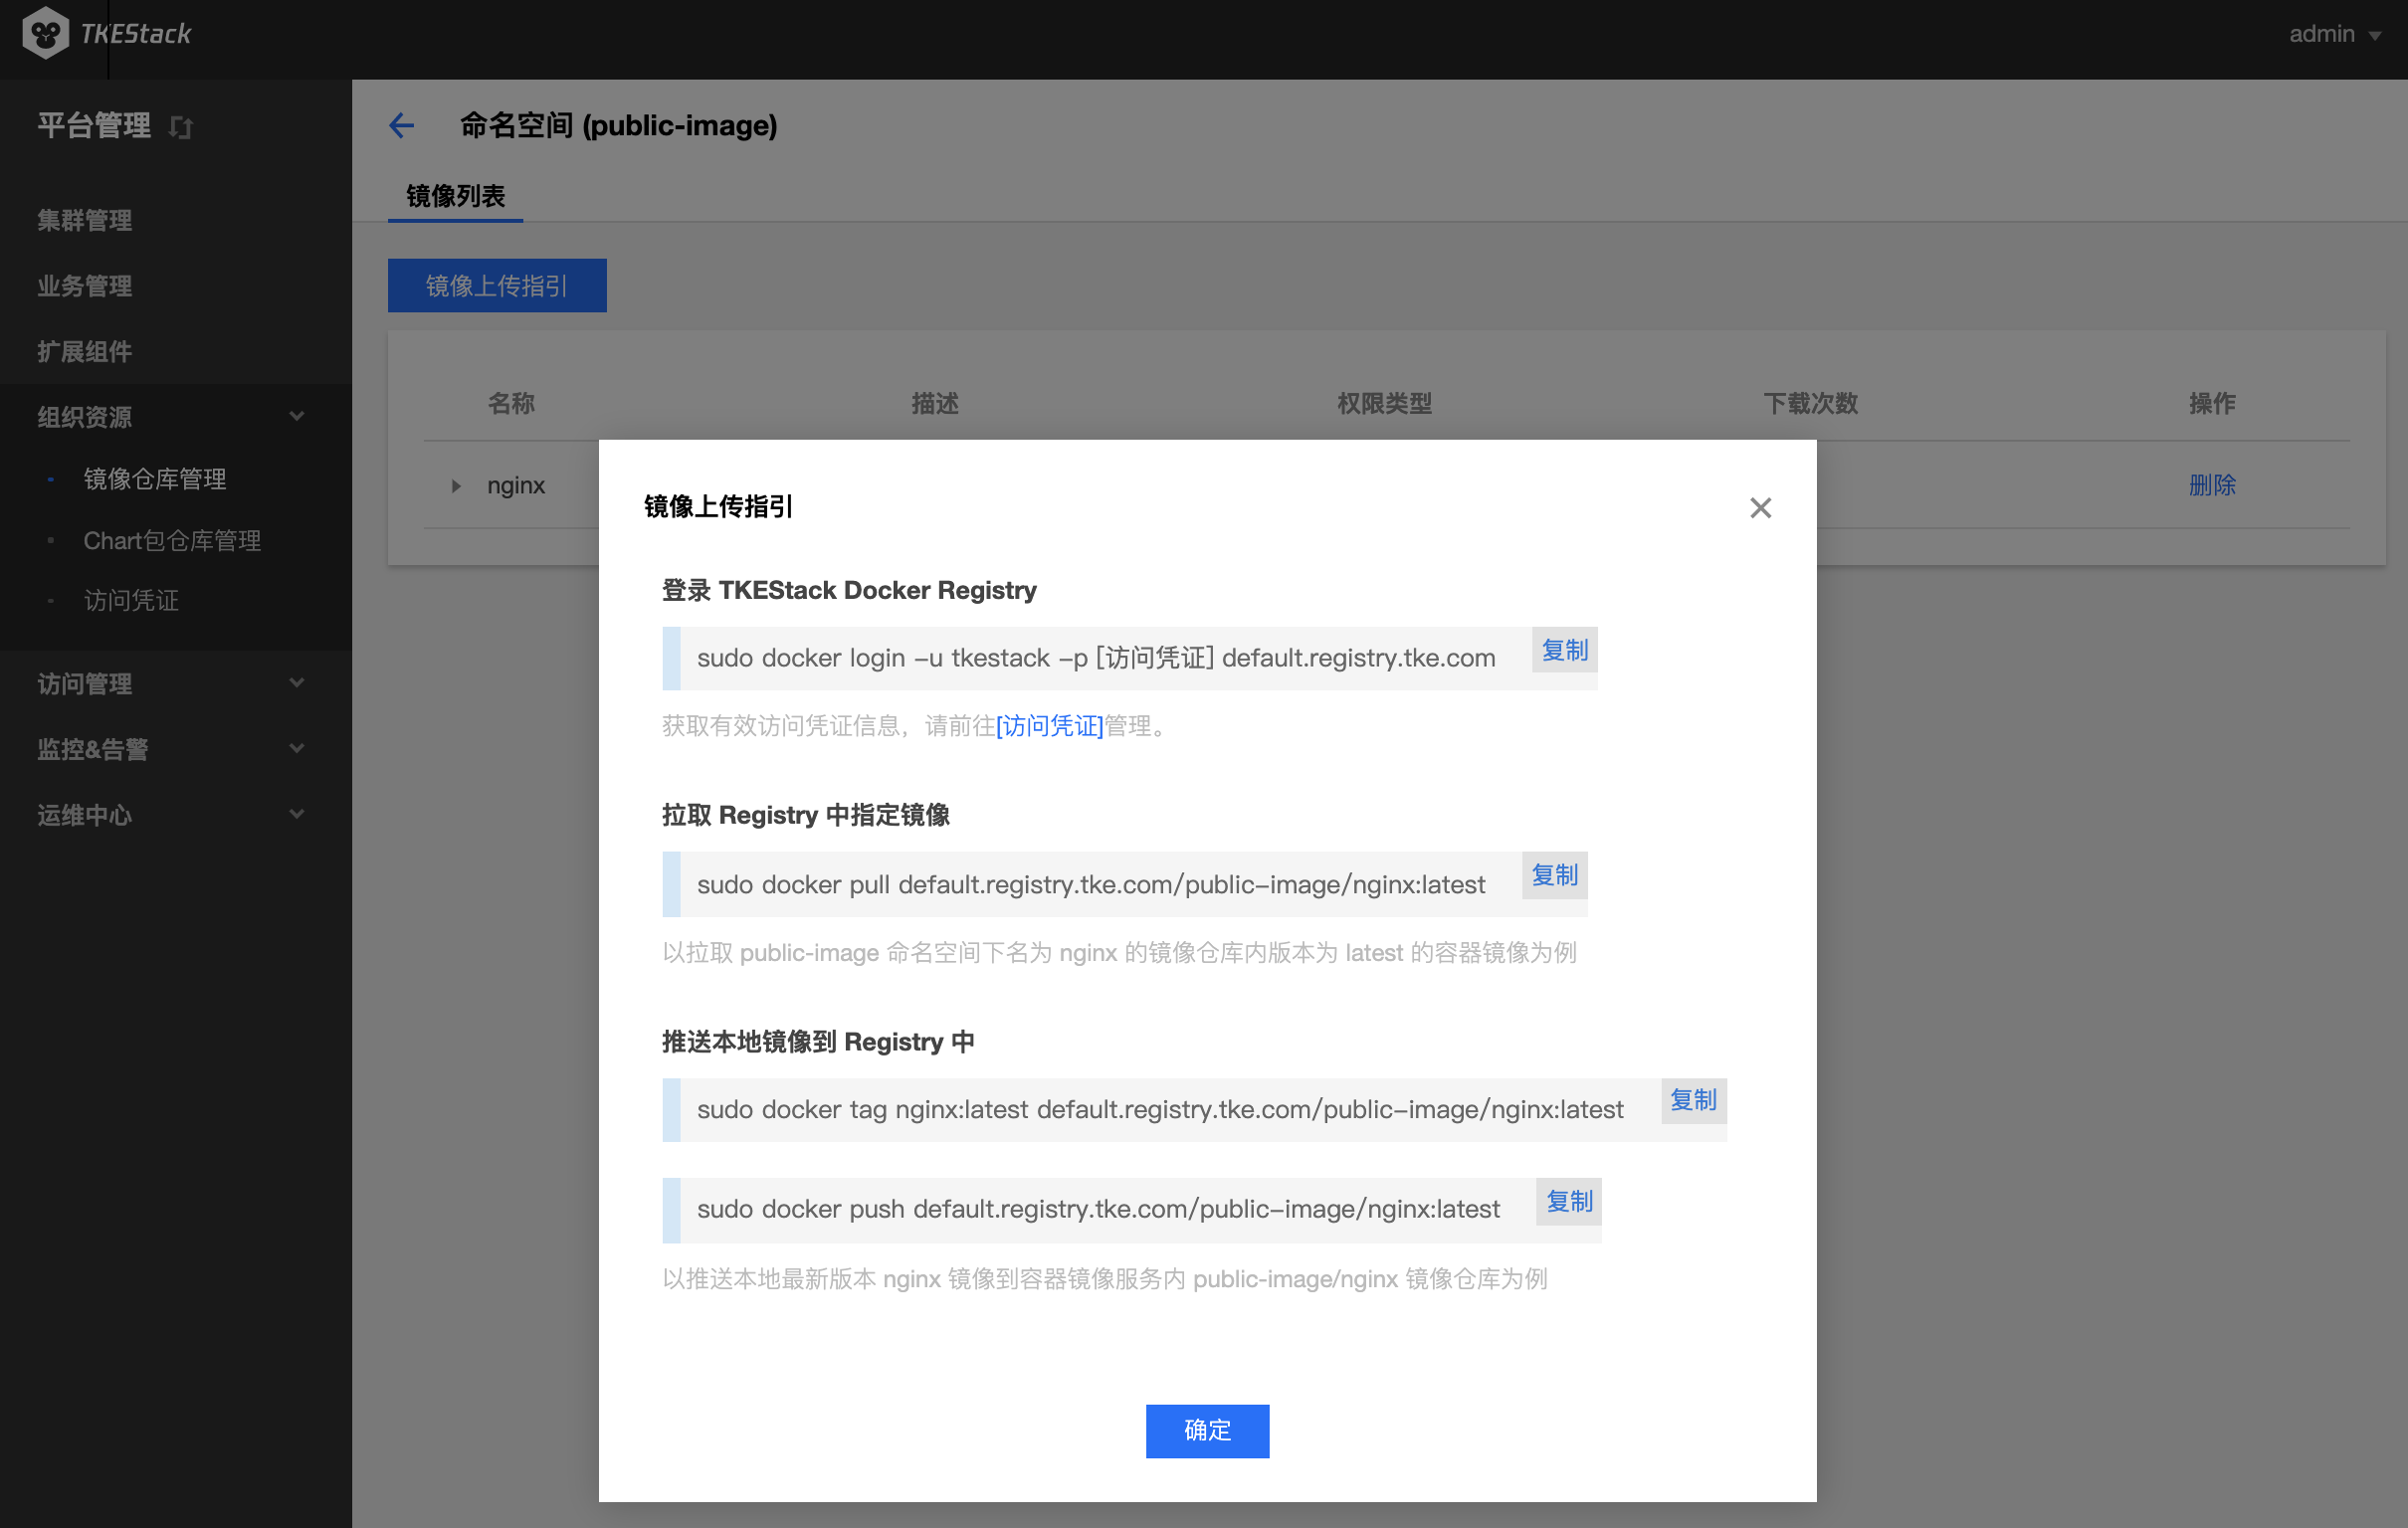Expand the 运维中心 menu chevron

pos(296,814)
